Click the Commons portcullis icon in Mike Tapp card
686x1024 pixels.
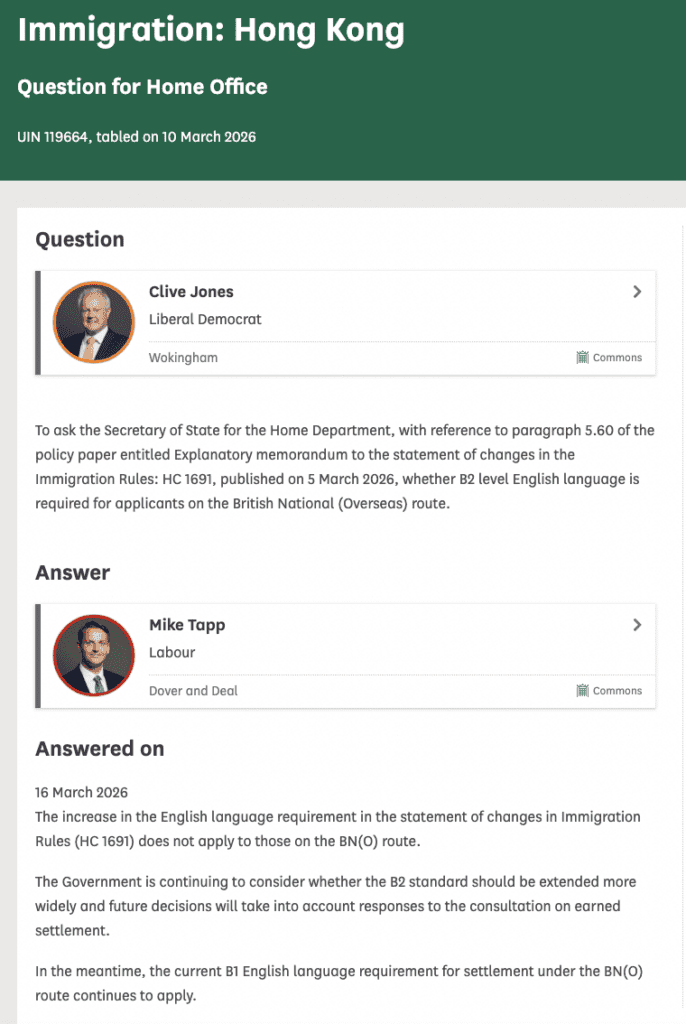pyautogui.click(x=582, y=690)
